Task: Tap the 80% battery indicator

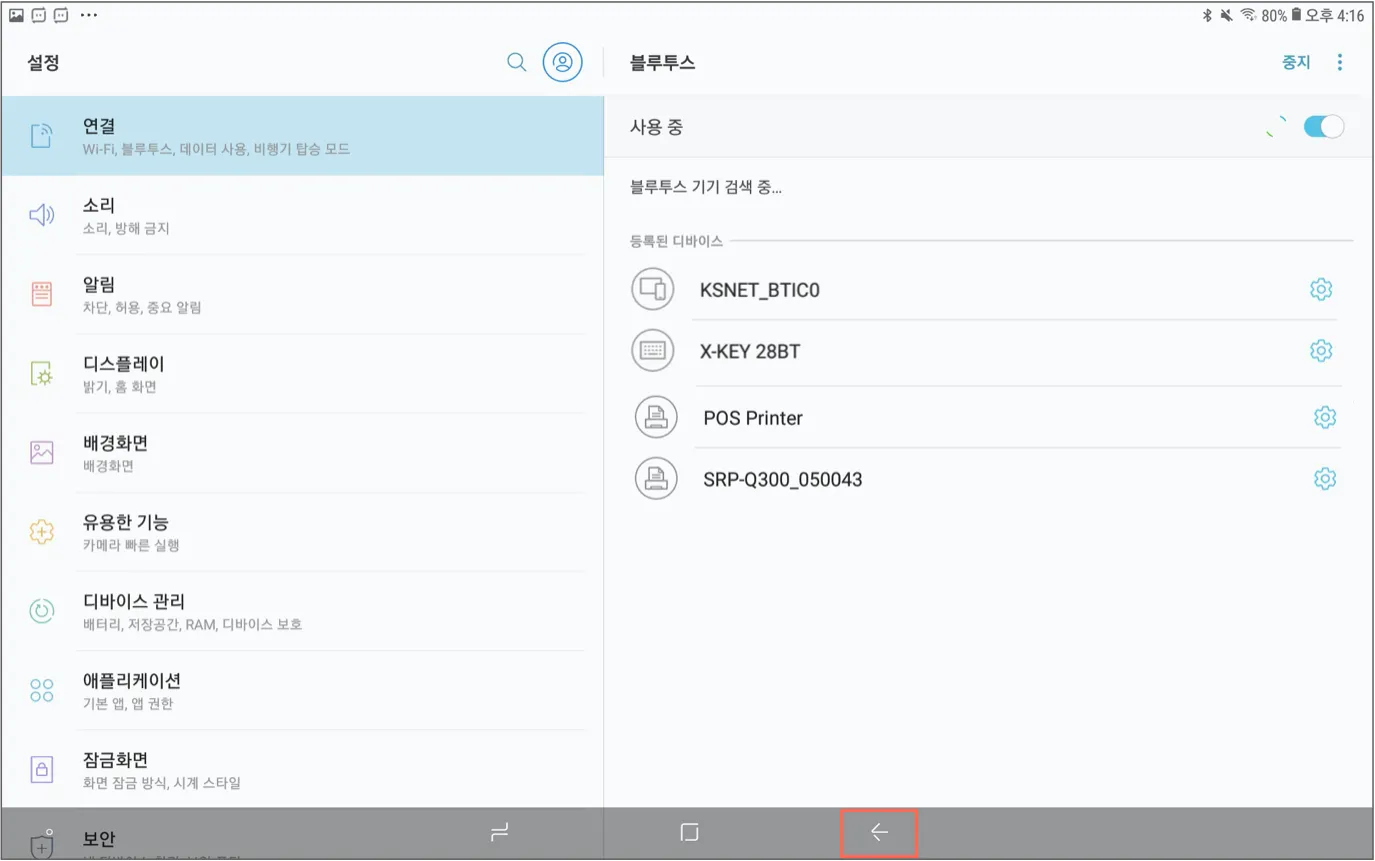Action: coord(1281,15)
